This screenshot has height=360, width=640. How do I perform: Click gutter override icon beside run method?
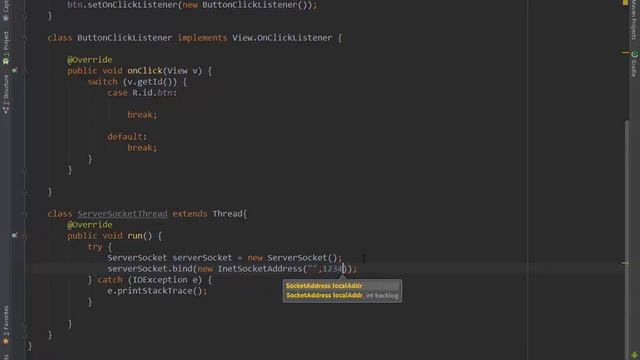(x=14, y=236)
